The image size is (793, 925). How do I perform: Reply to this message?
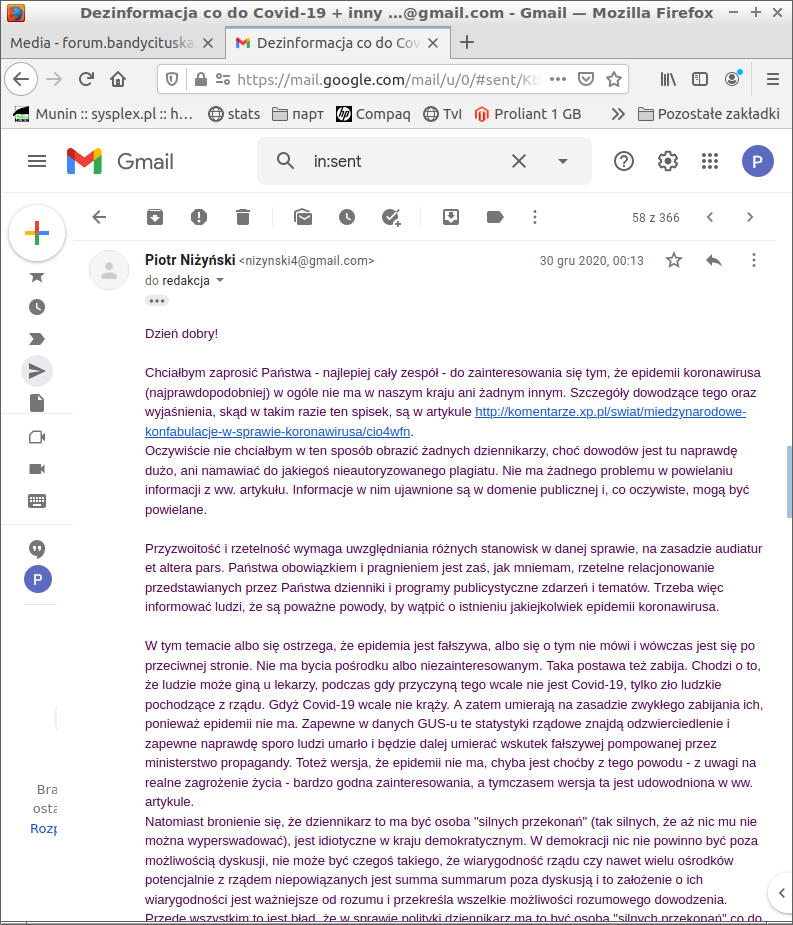click(714, 260)
